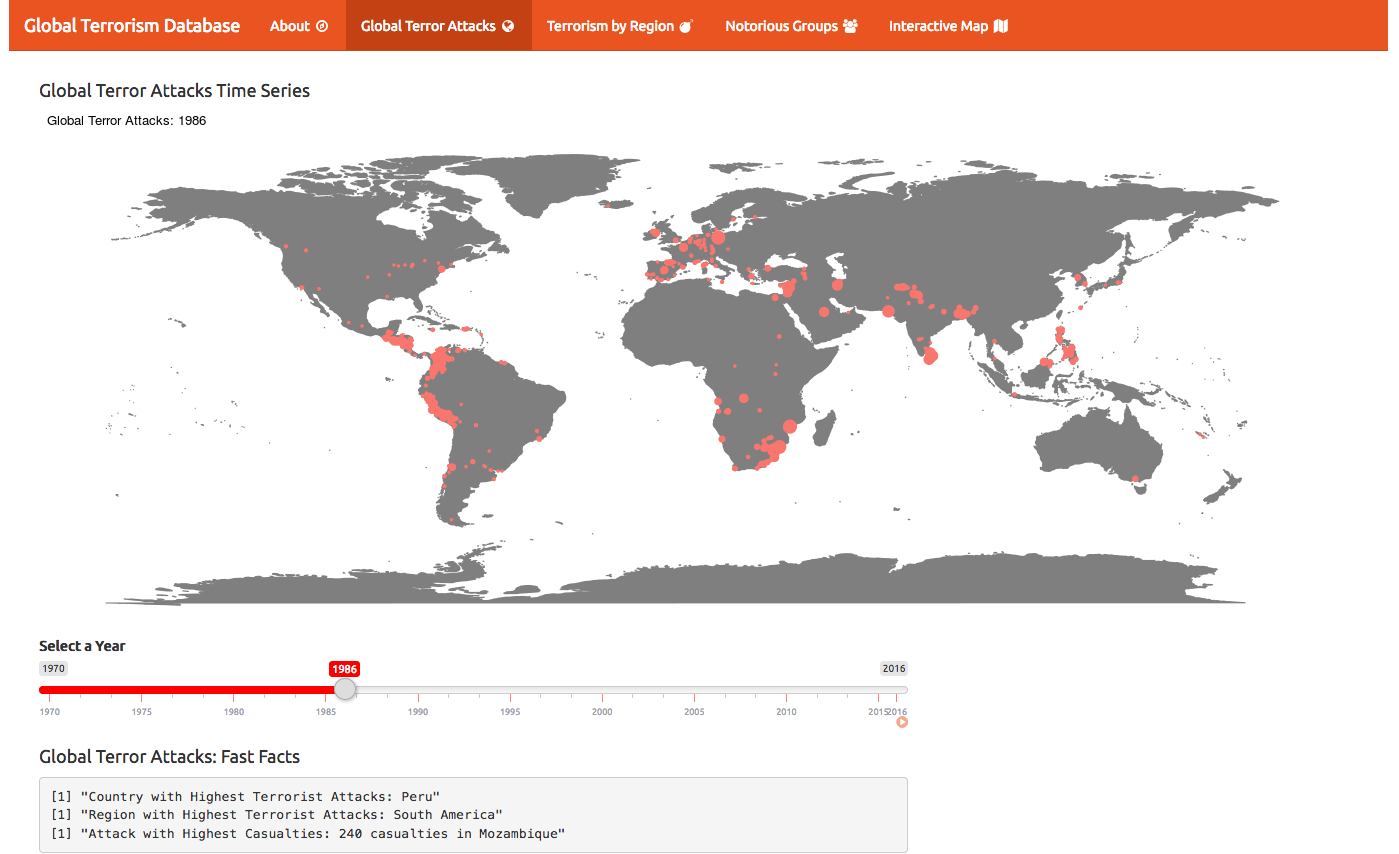This screenshot has height=854, width=1399.
Task: Open the About tab
Action: pyautogui.click(x=290, y=26)
